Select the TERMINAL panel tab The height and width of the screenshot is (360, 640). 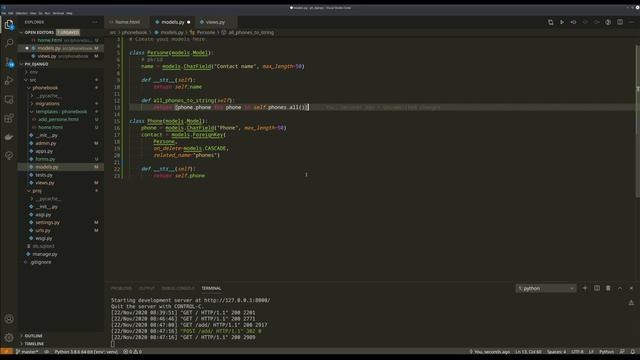click(211, 289)
